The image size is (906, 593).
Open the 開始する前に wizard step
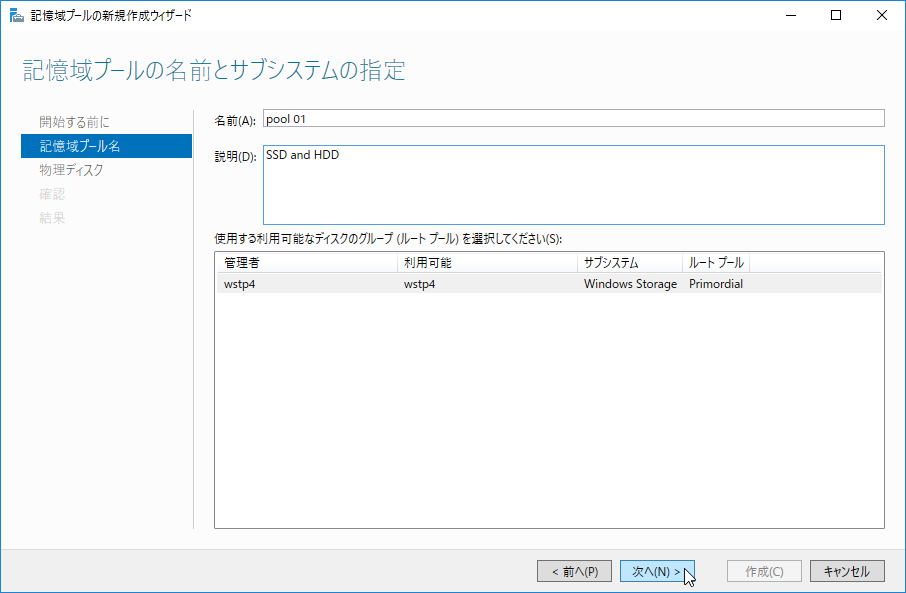[x=74, y=122]
